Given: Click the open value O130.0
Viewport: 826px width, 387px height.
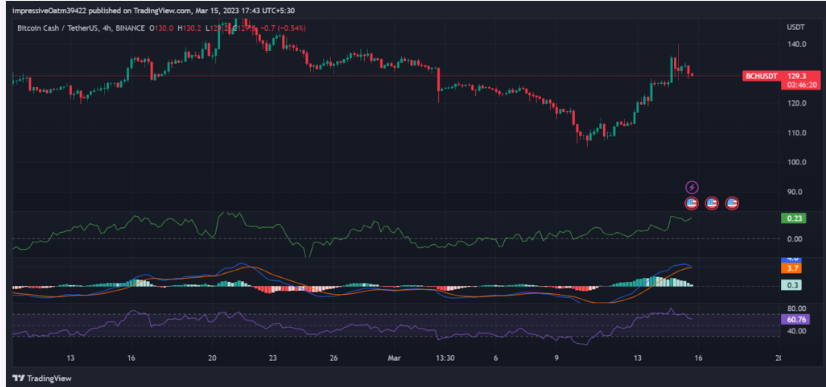Looking at the screenshot, I should point(162,28).
